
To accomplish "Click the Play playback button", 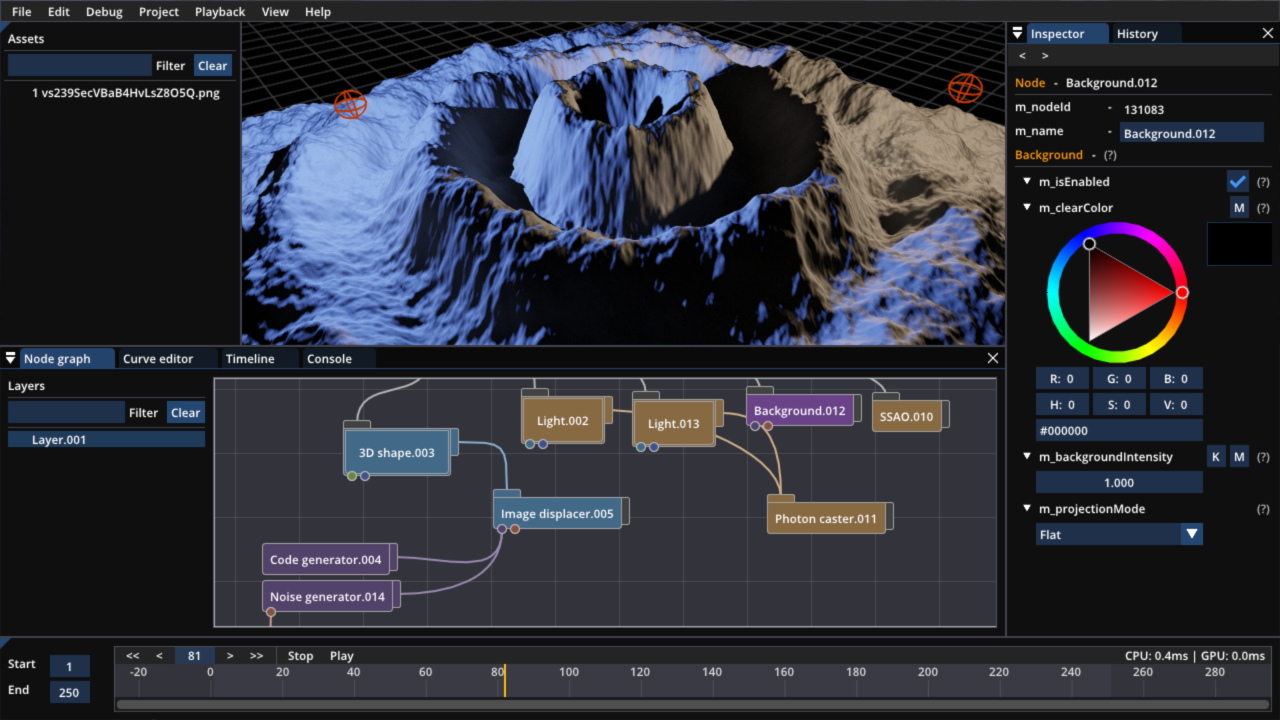I will point(342,656).
